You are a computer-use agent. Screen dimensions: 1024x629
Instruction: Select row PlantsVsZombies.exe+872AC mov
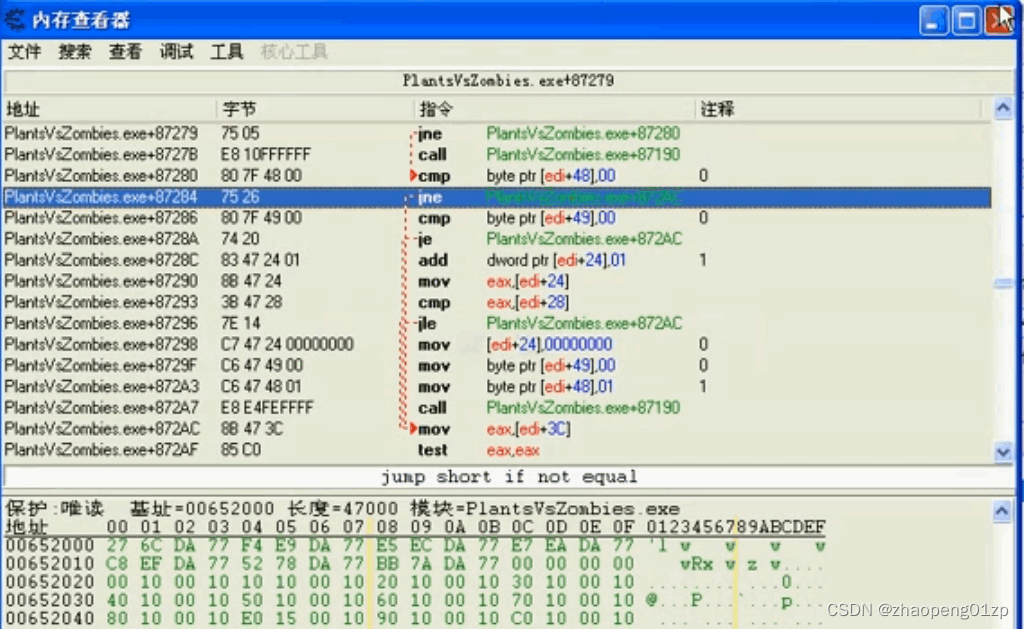click(497, 428)
